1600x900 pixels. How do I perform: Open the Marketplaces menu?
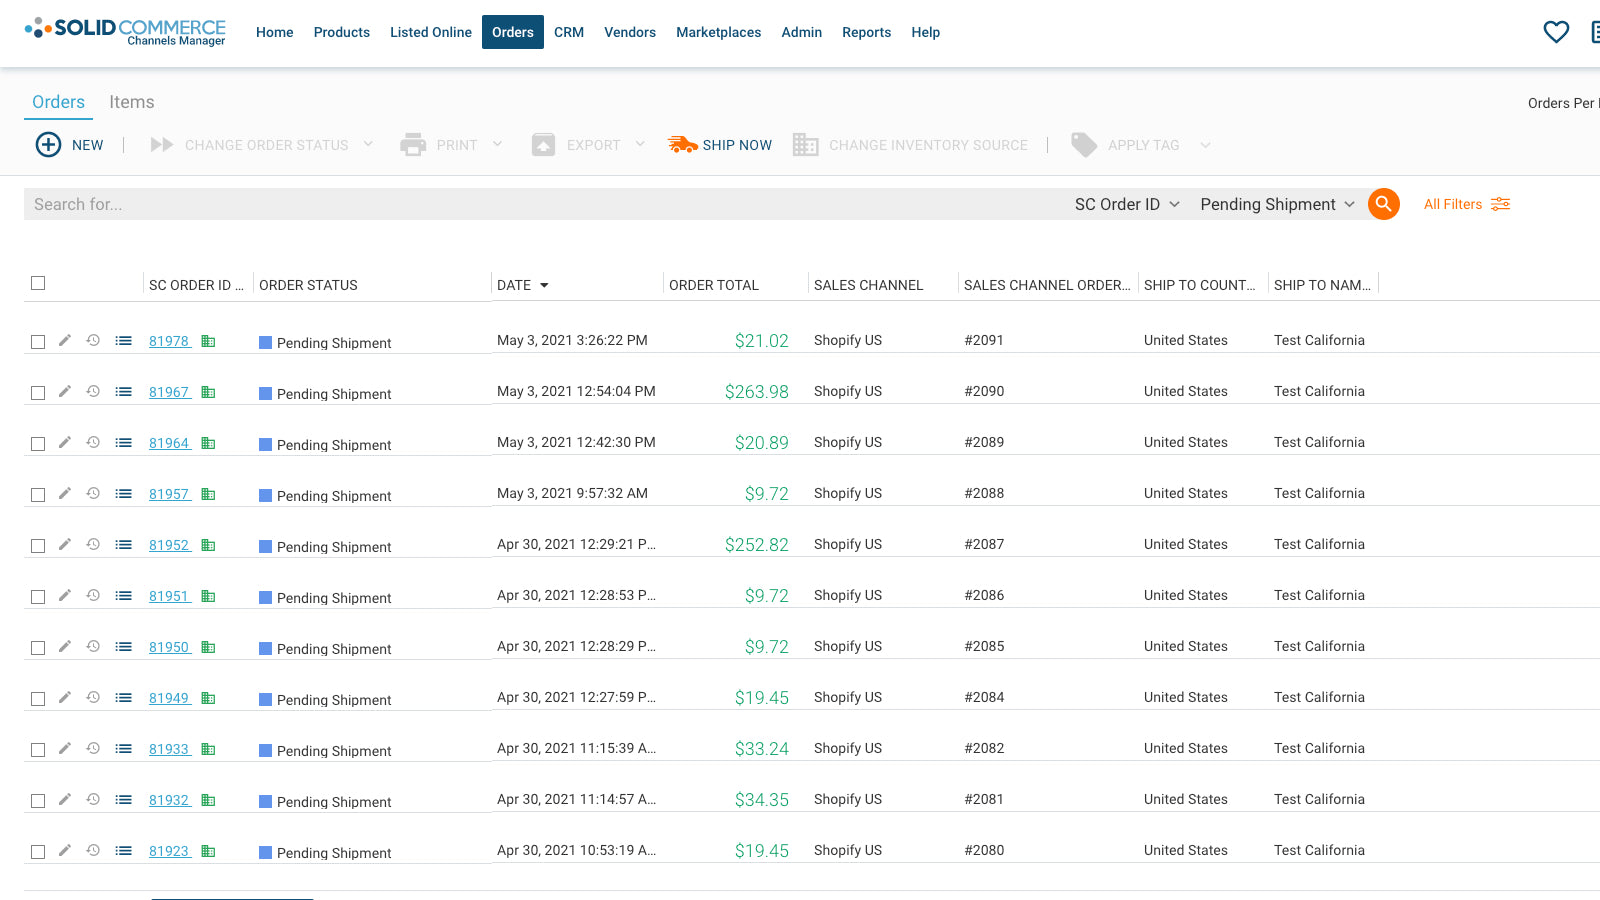tap(718, 32)
